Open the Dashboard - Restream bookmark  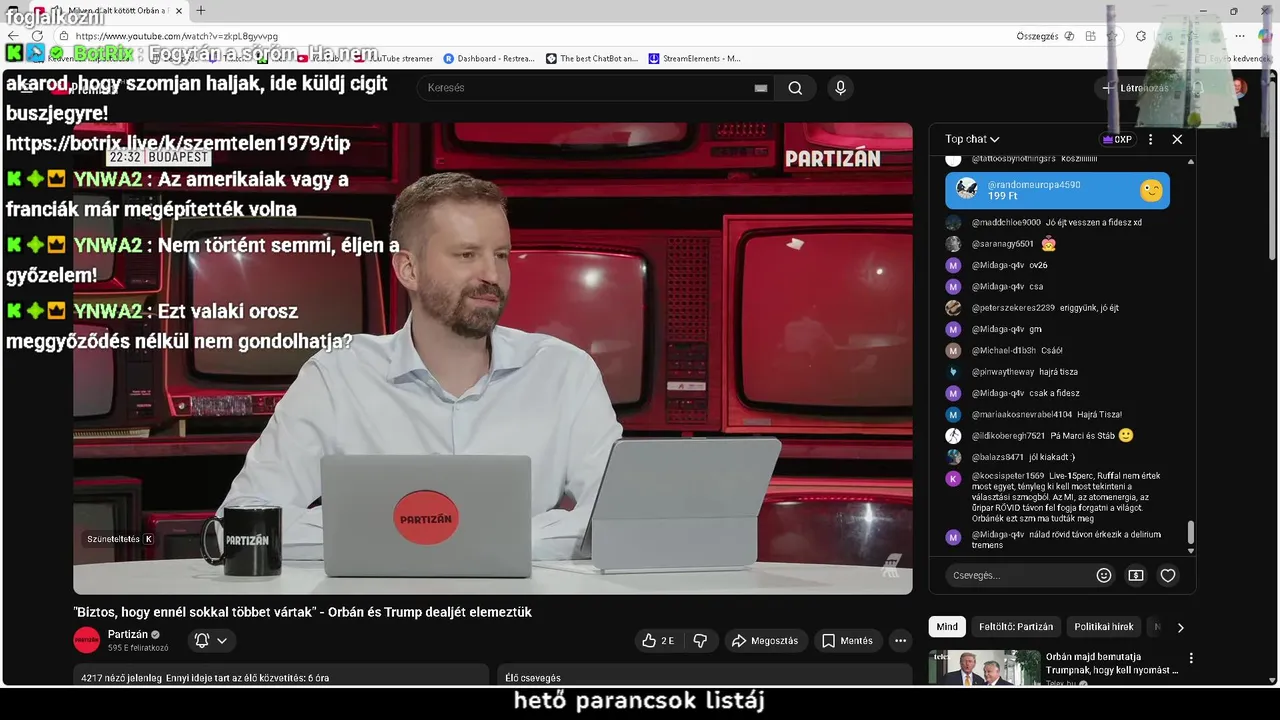tap(489, 58)
